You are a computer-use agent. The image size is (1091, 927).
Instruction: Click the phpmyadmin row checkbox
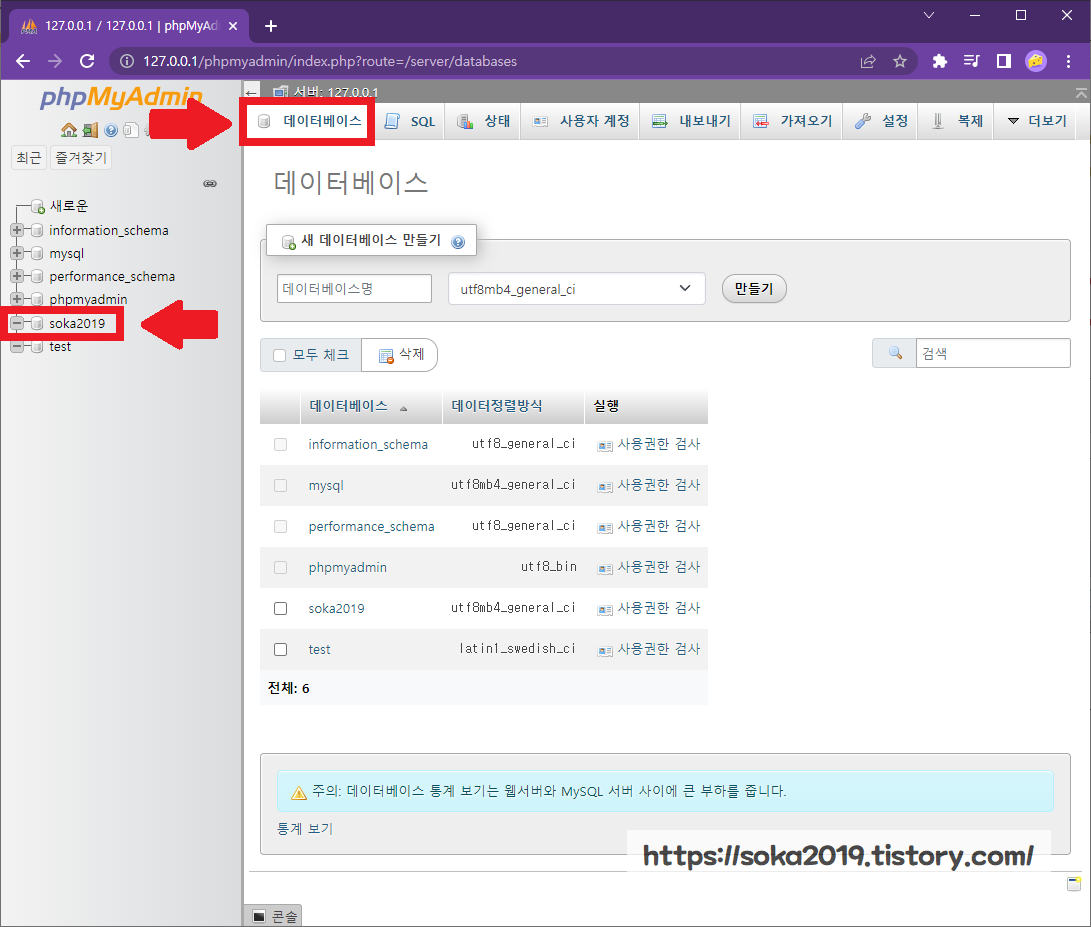(280, 567)
